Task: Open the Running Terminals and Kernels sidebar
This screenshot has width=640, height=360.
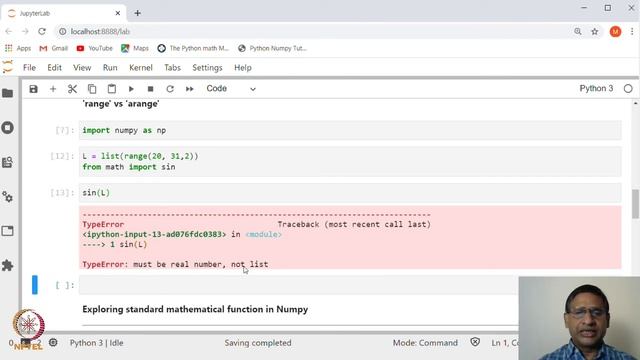Action: (x=8, y=128)
